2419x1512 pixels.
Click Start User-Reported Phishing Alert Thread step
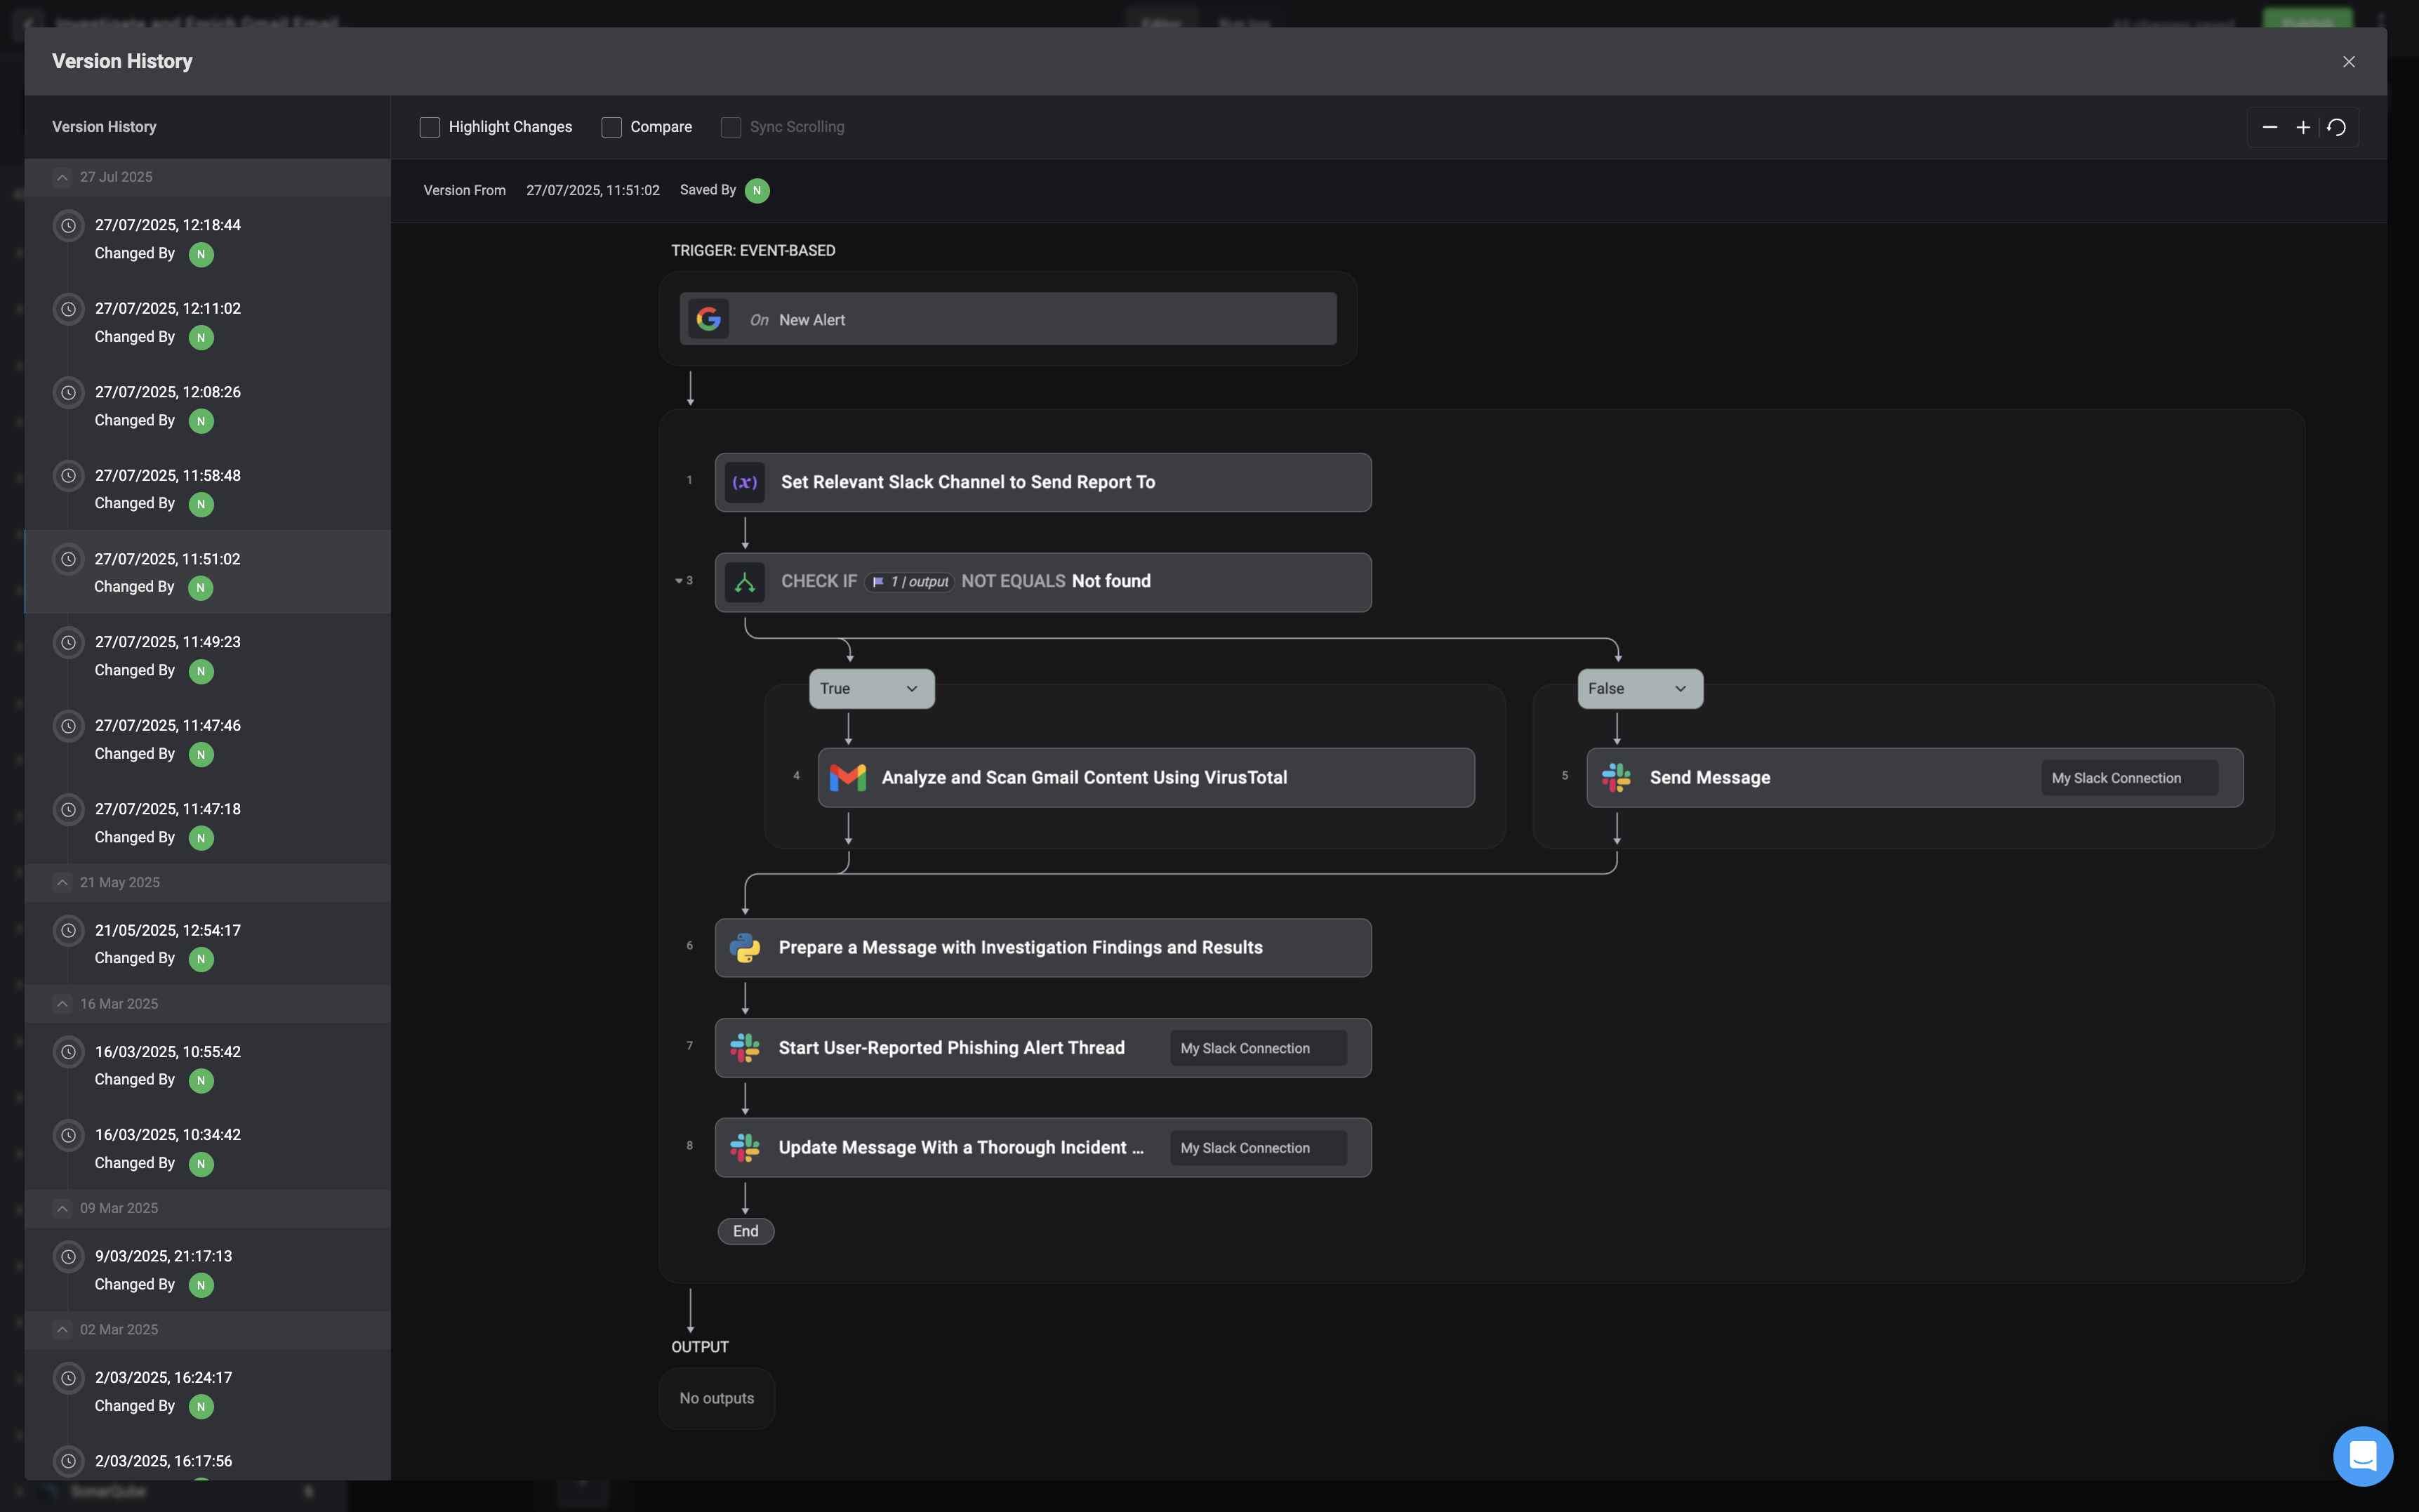[x=951, y=1047]
